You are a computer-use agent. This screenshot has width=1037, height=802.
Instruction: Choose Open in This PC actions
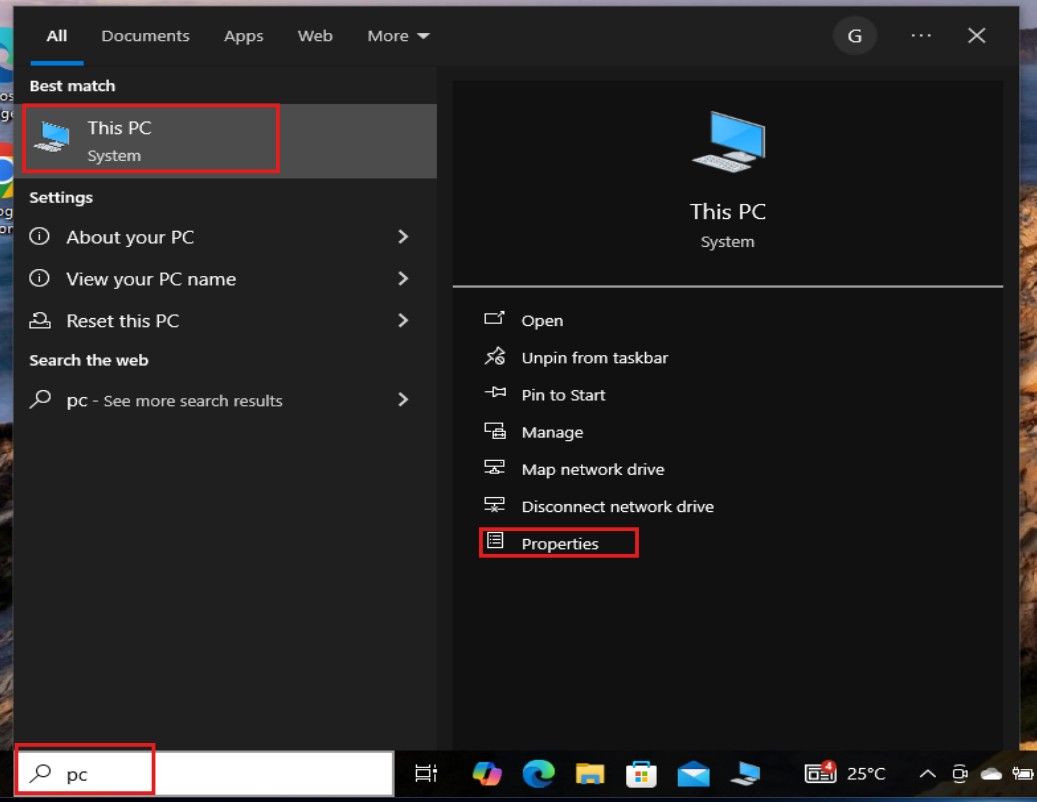[x=542, y=321]
